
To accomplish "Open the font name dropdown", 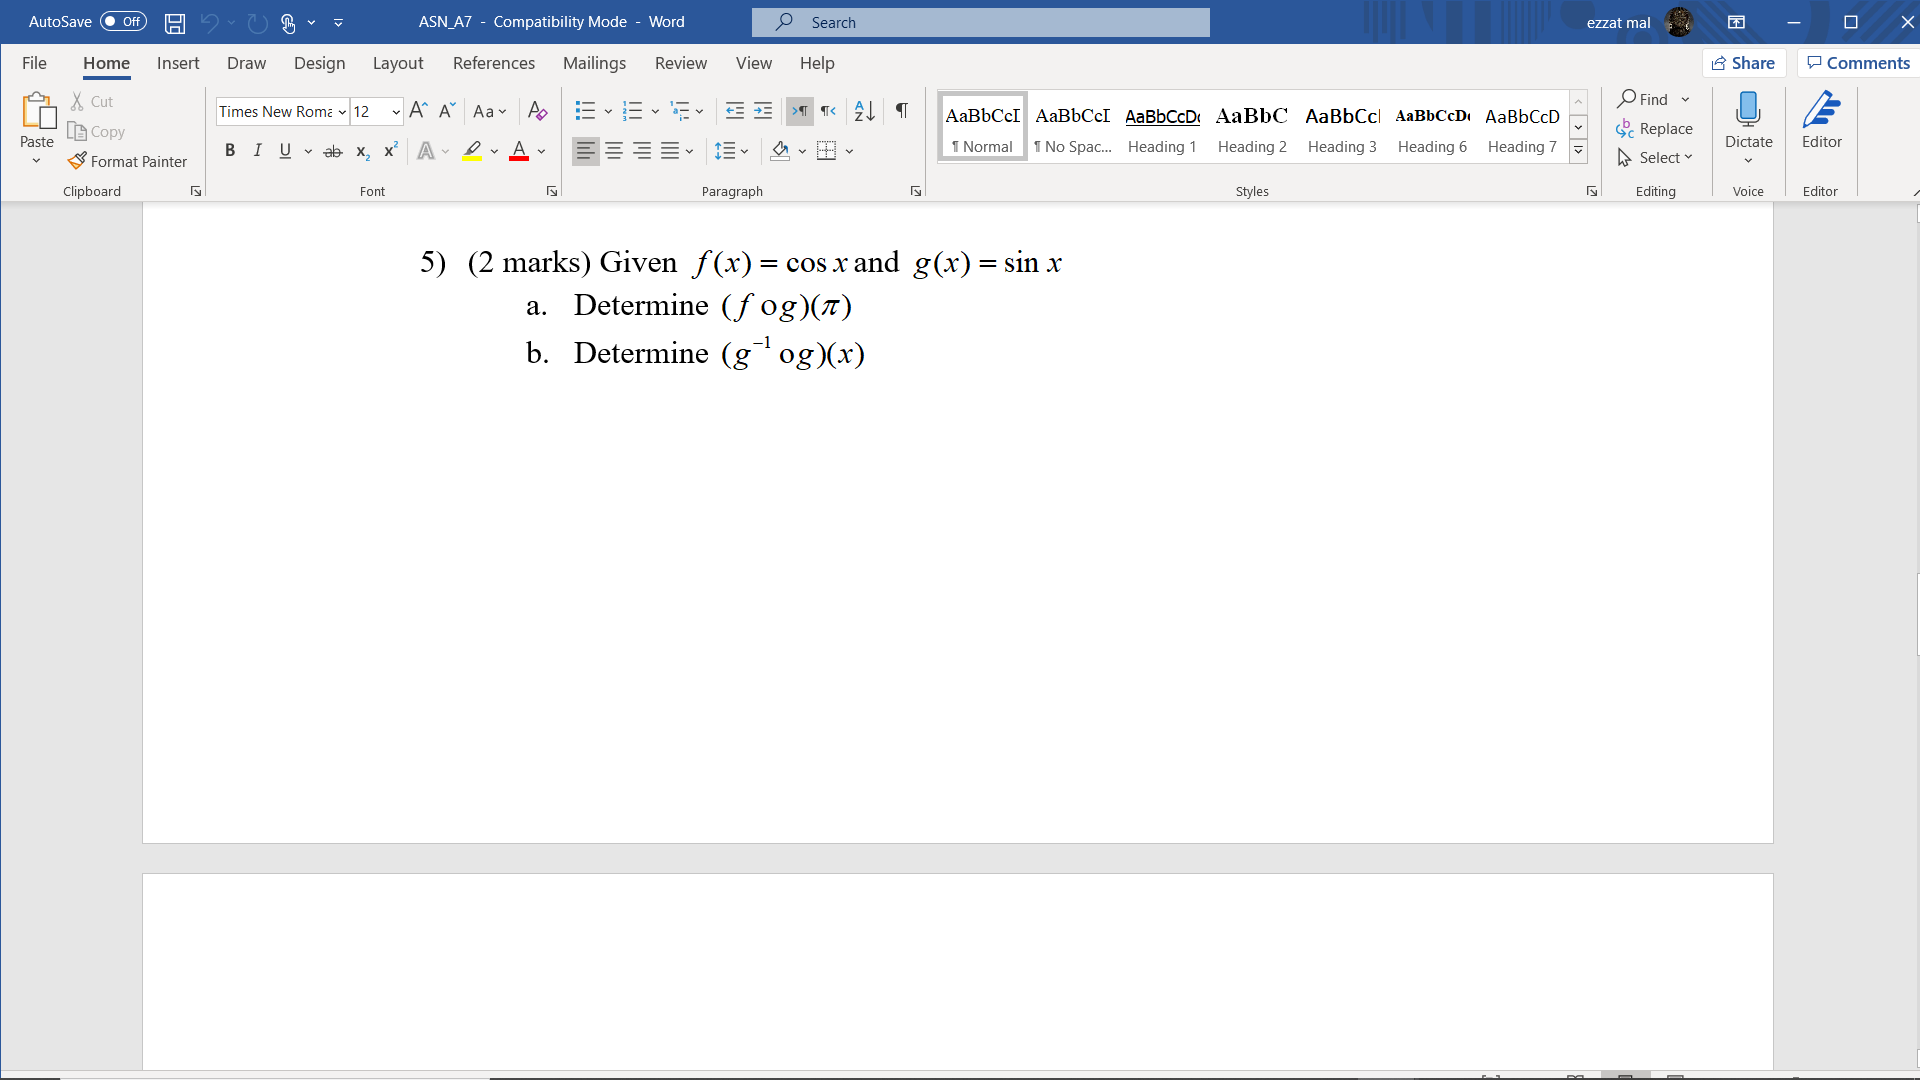I will pos(342,112).
